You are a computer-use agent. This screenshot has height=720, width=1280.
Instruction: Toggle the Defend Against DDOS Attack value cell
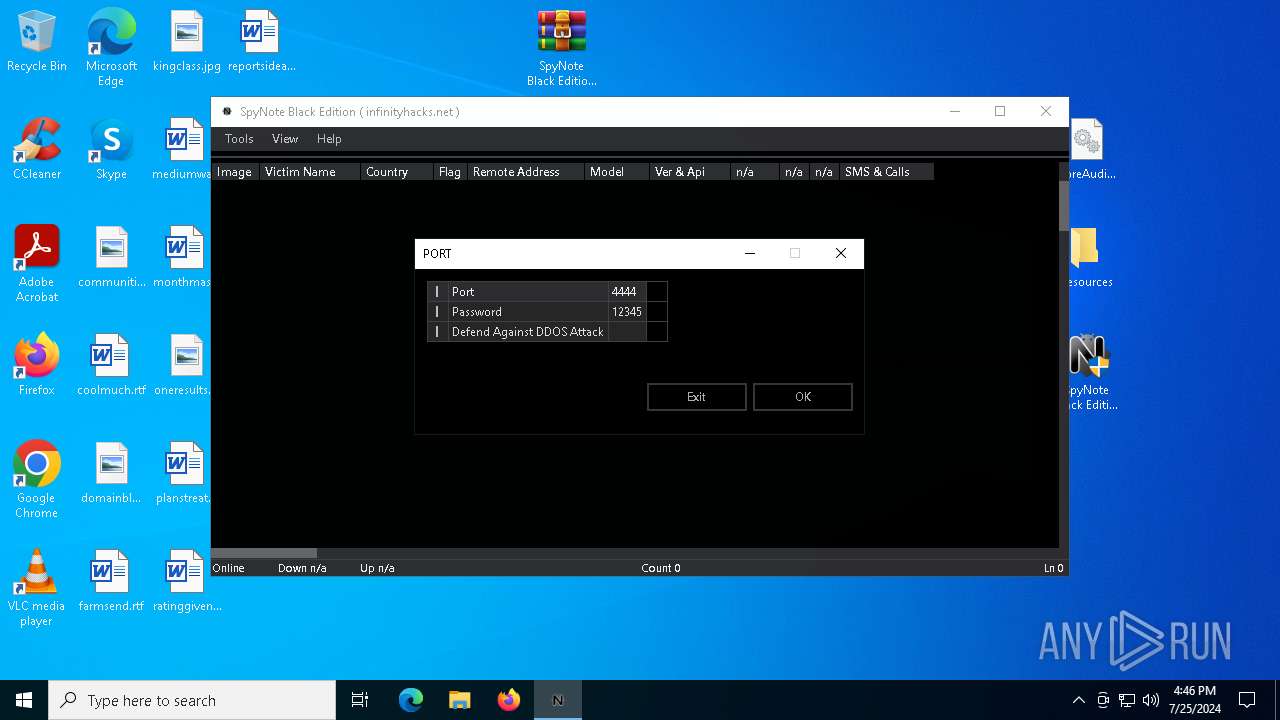point(627,332)
